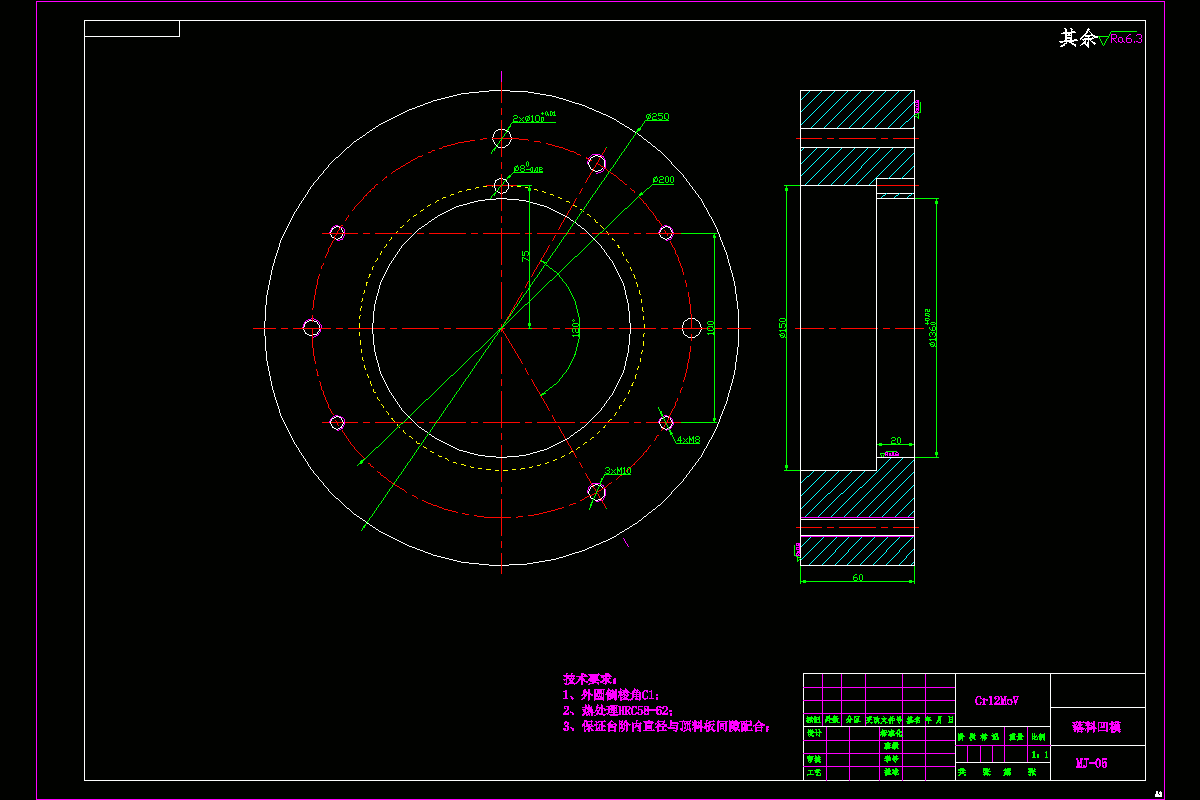Click the top ø10 hole on vertical centerline
This screenshot has height=800, width=1200.
pyautogui.click(x=502, y=139)
